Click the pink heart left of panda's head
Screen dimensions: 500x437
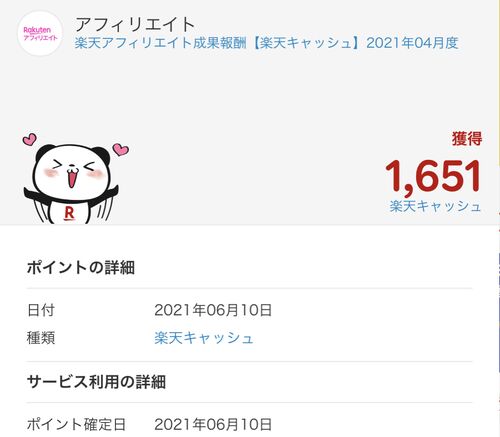click(x=29, y=139)
